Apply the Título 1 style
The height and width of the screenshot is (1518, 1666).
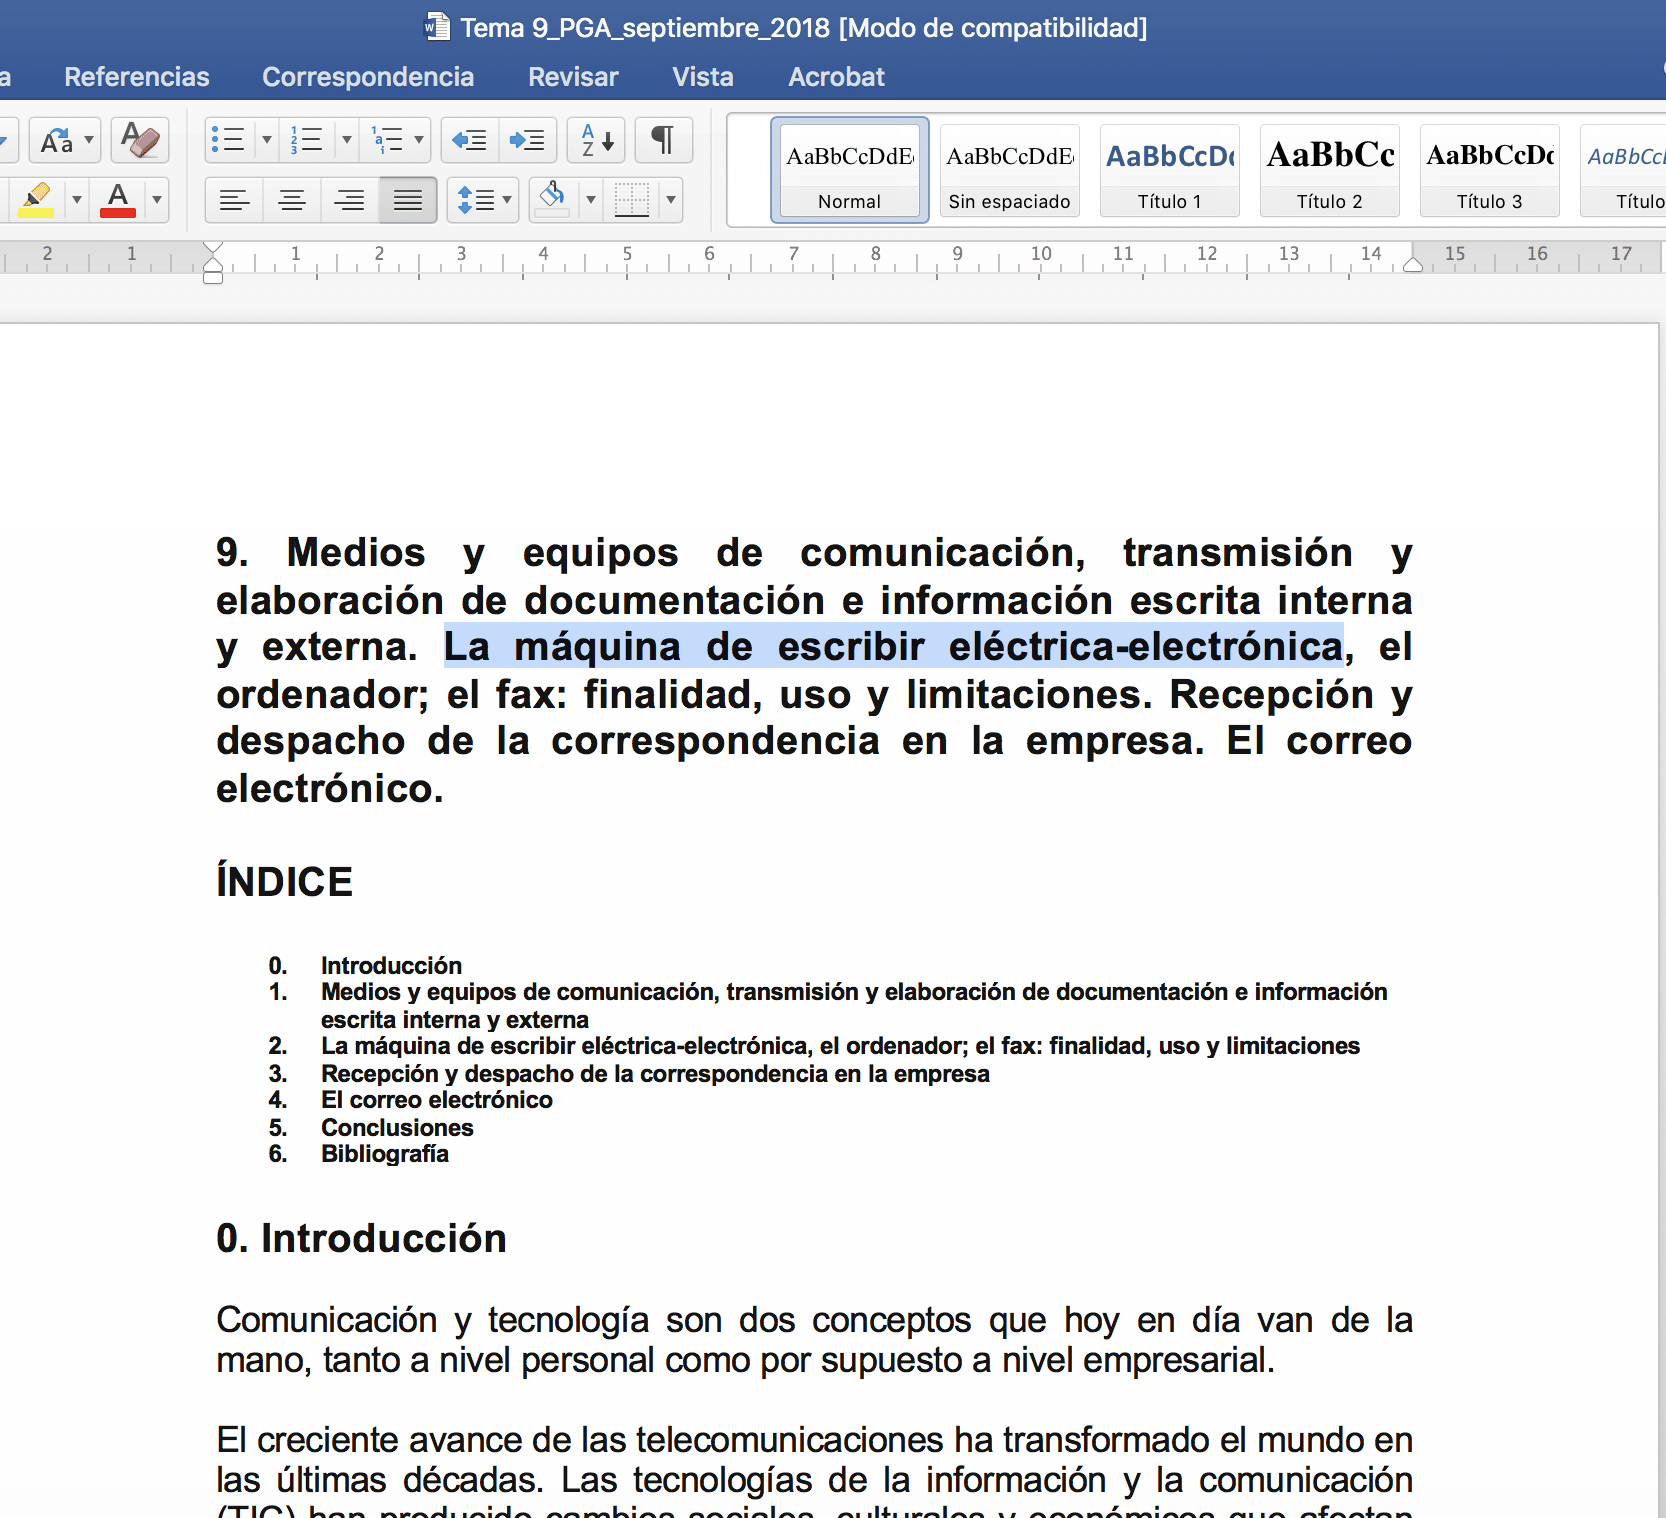click(x=1170, y=170)
